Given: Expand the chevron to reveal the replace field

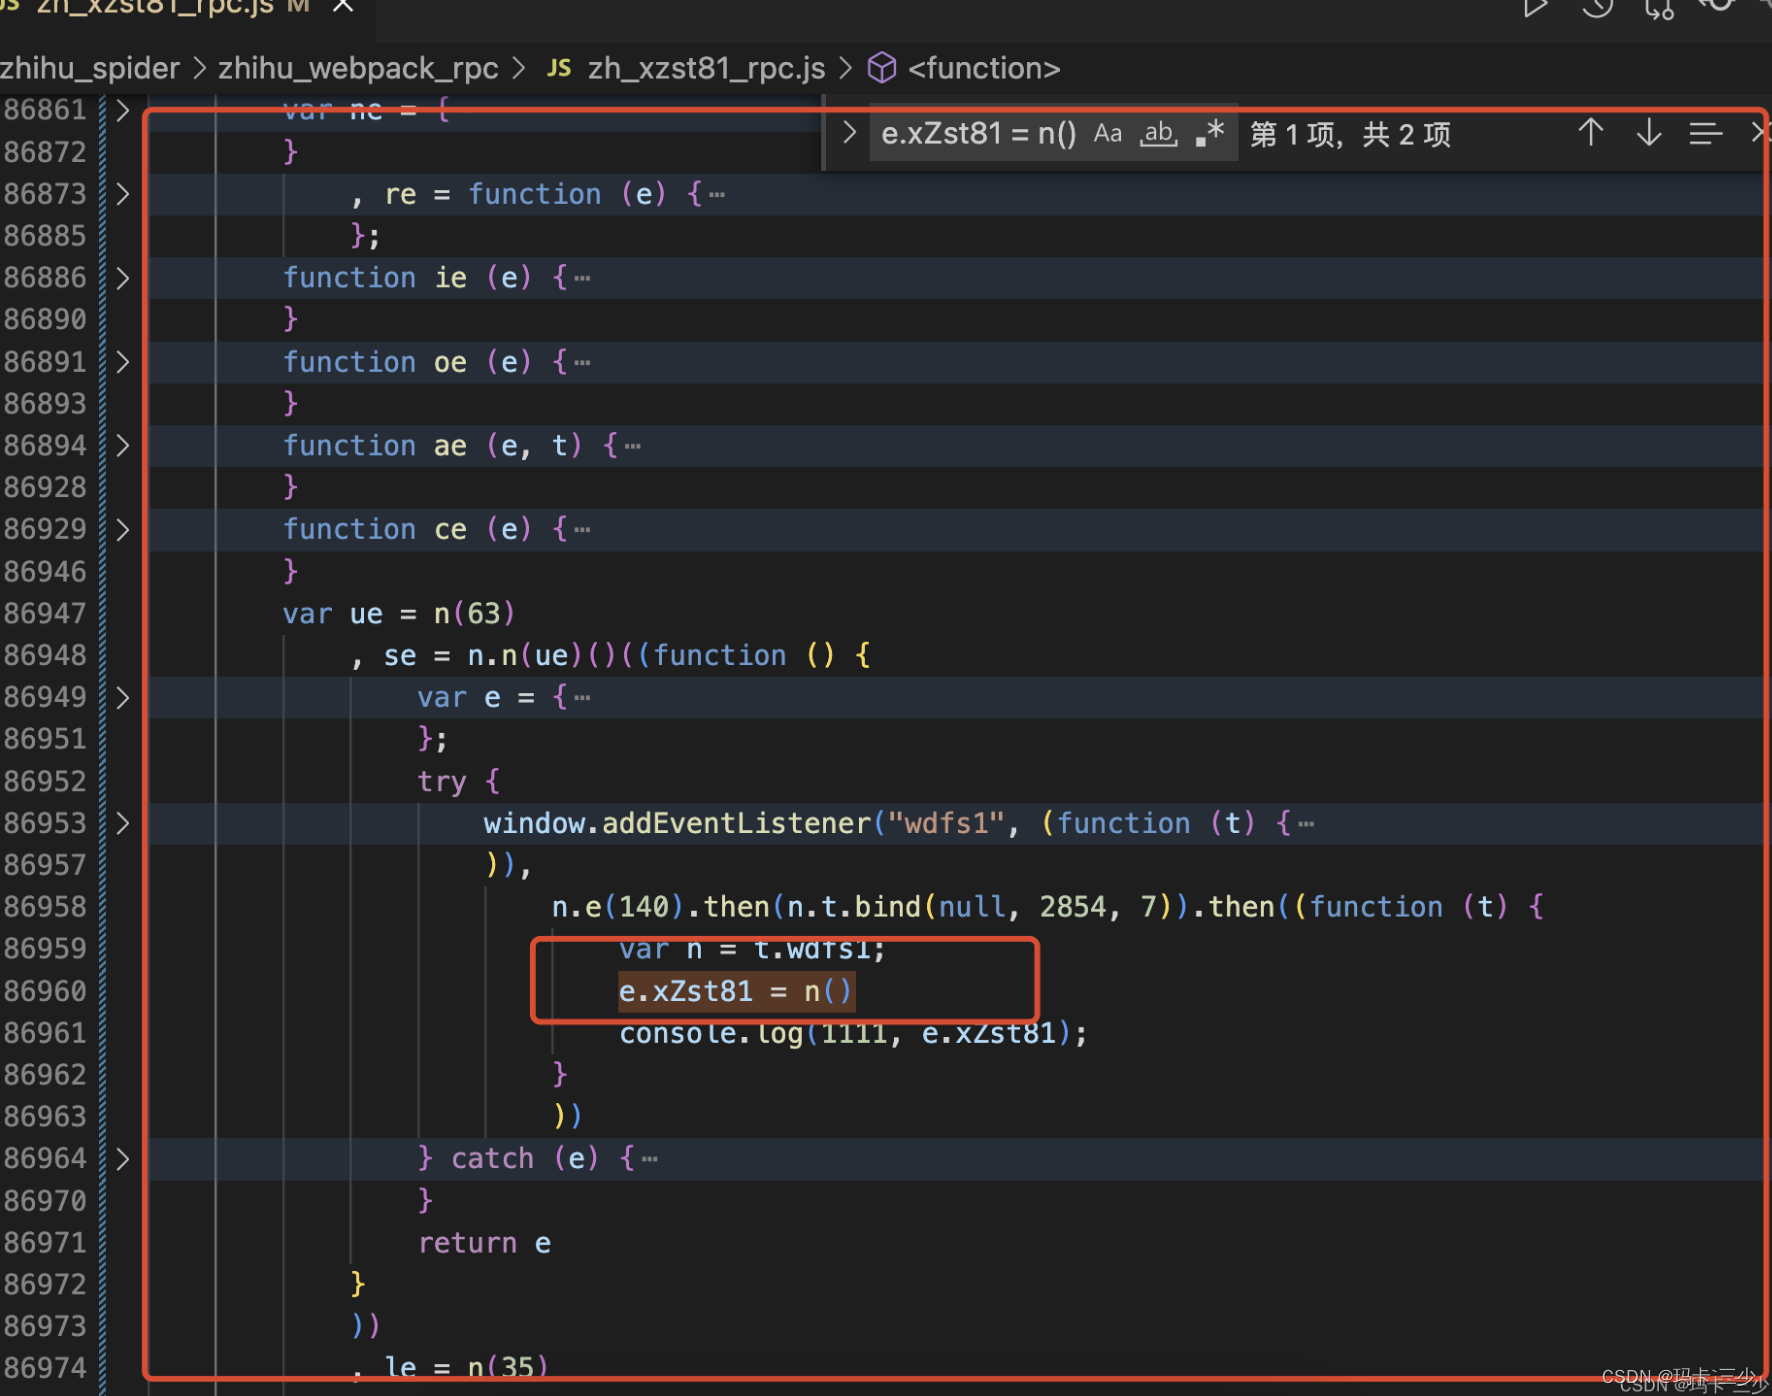Looking at the screenshot, I should (x=848, y=131).
